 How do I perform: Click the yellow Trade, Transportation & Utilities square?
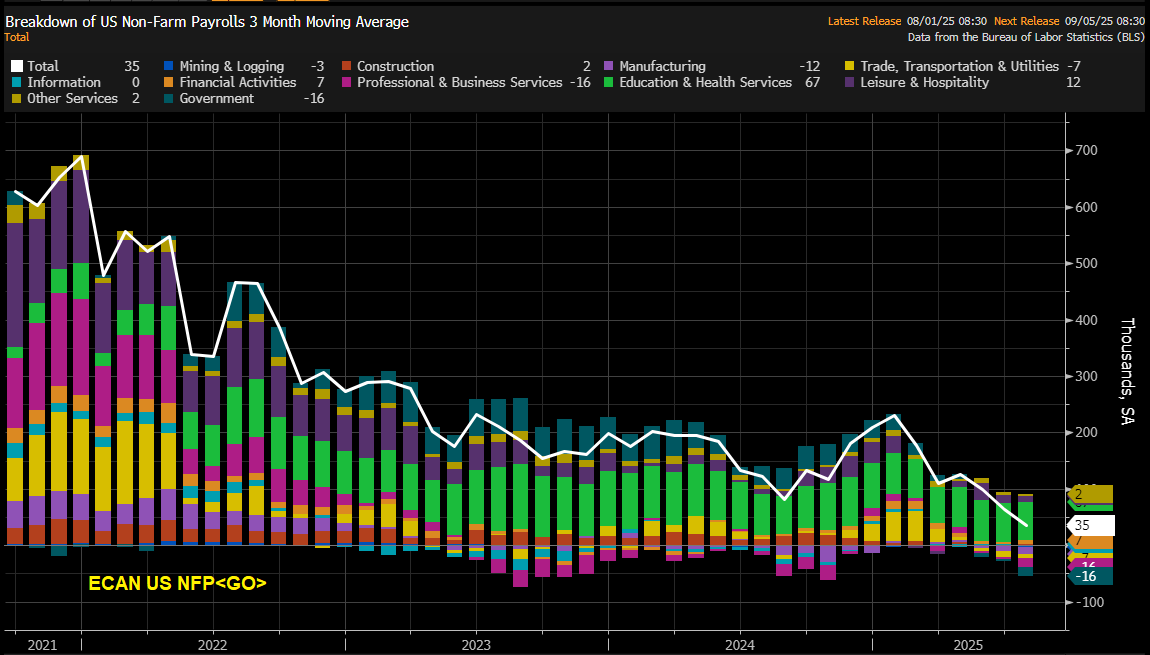point(849,66)
